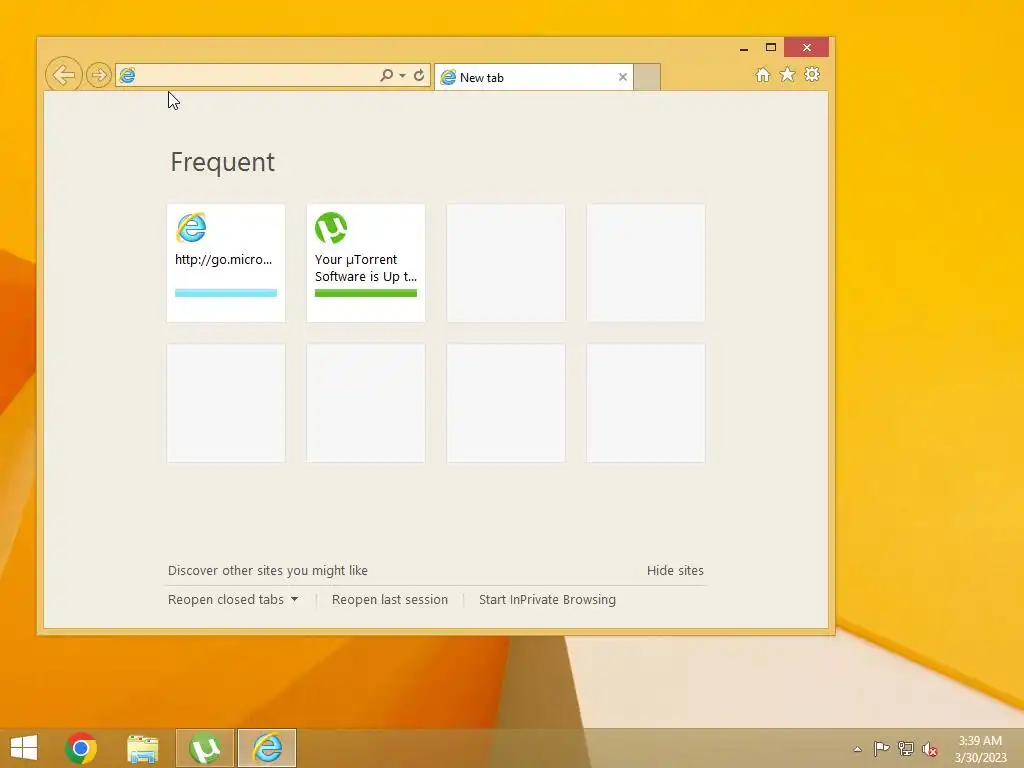This screenshot has width=1024, height=768.
Task: Select the New tab tab
Action: (534, 77)
